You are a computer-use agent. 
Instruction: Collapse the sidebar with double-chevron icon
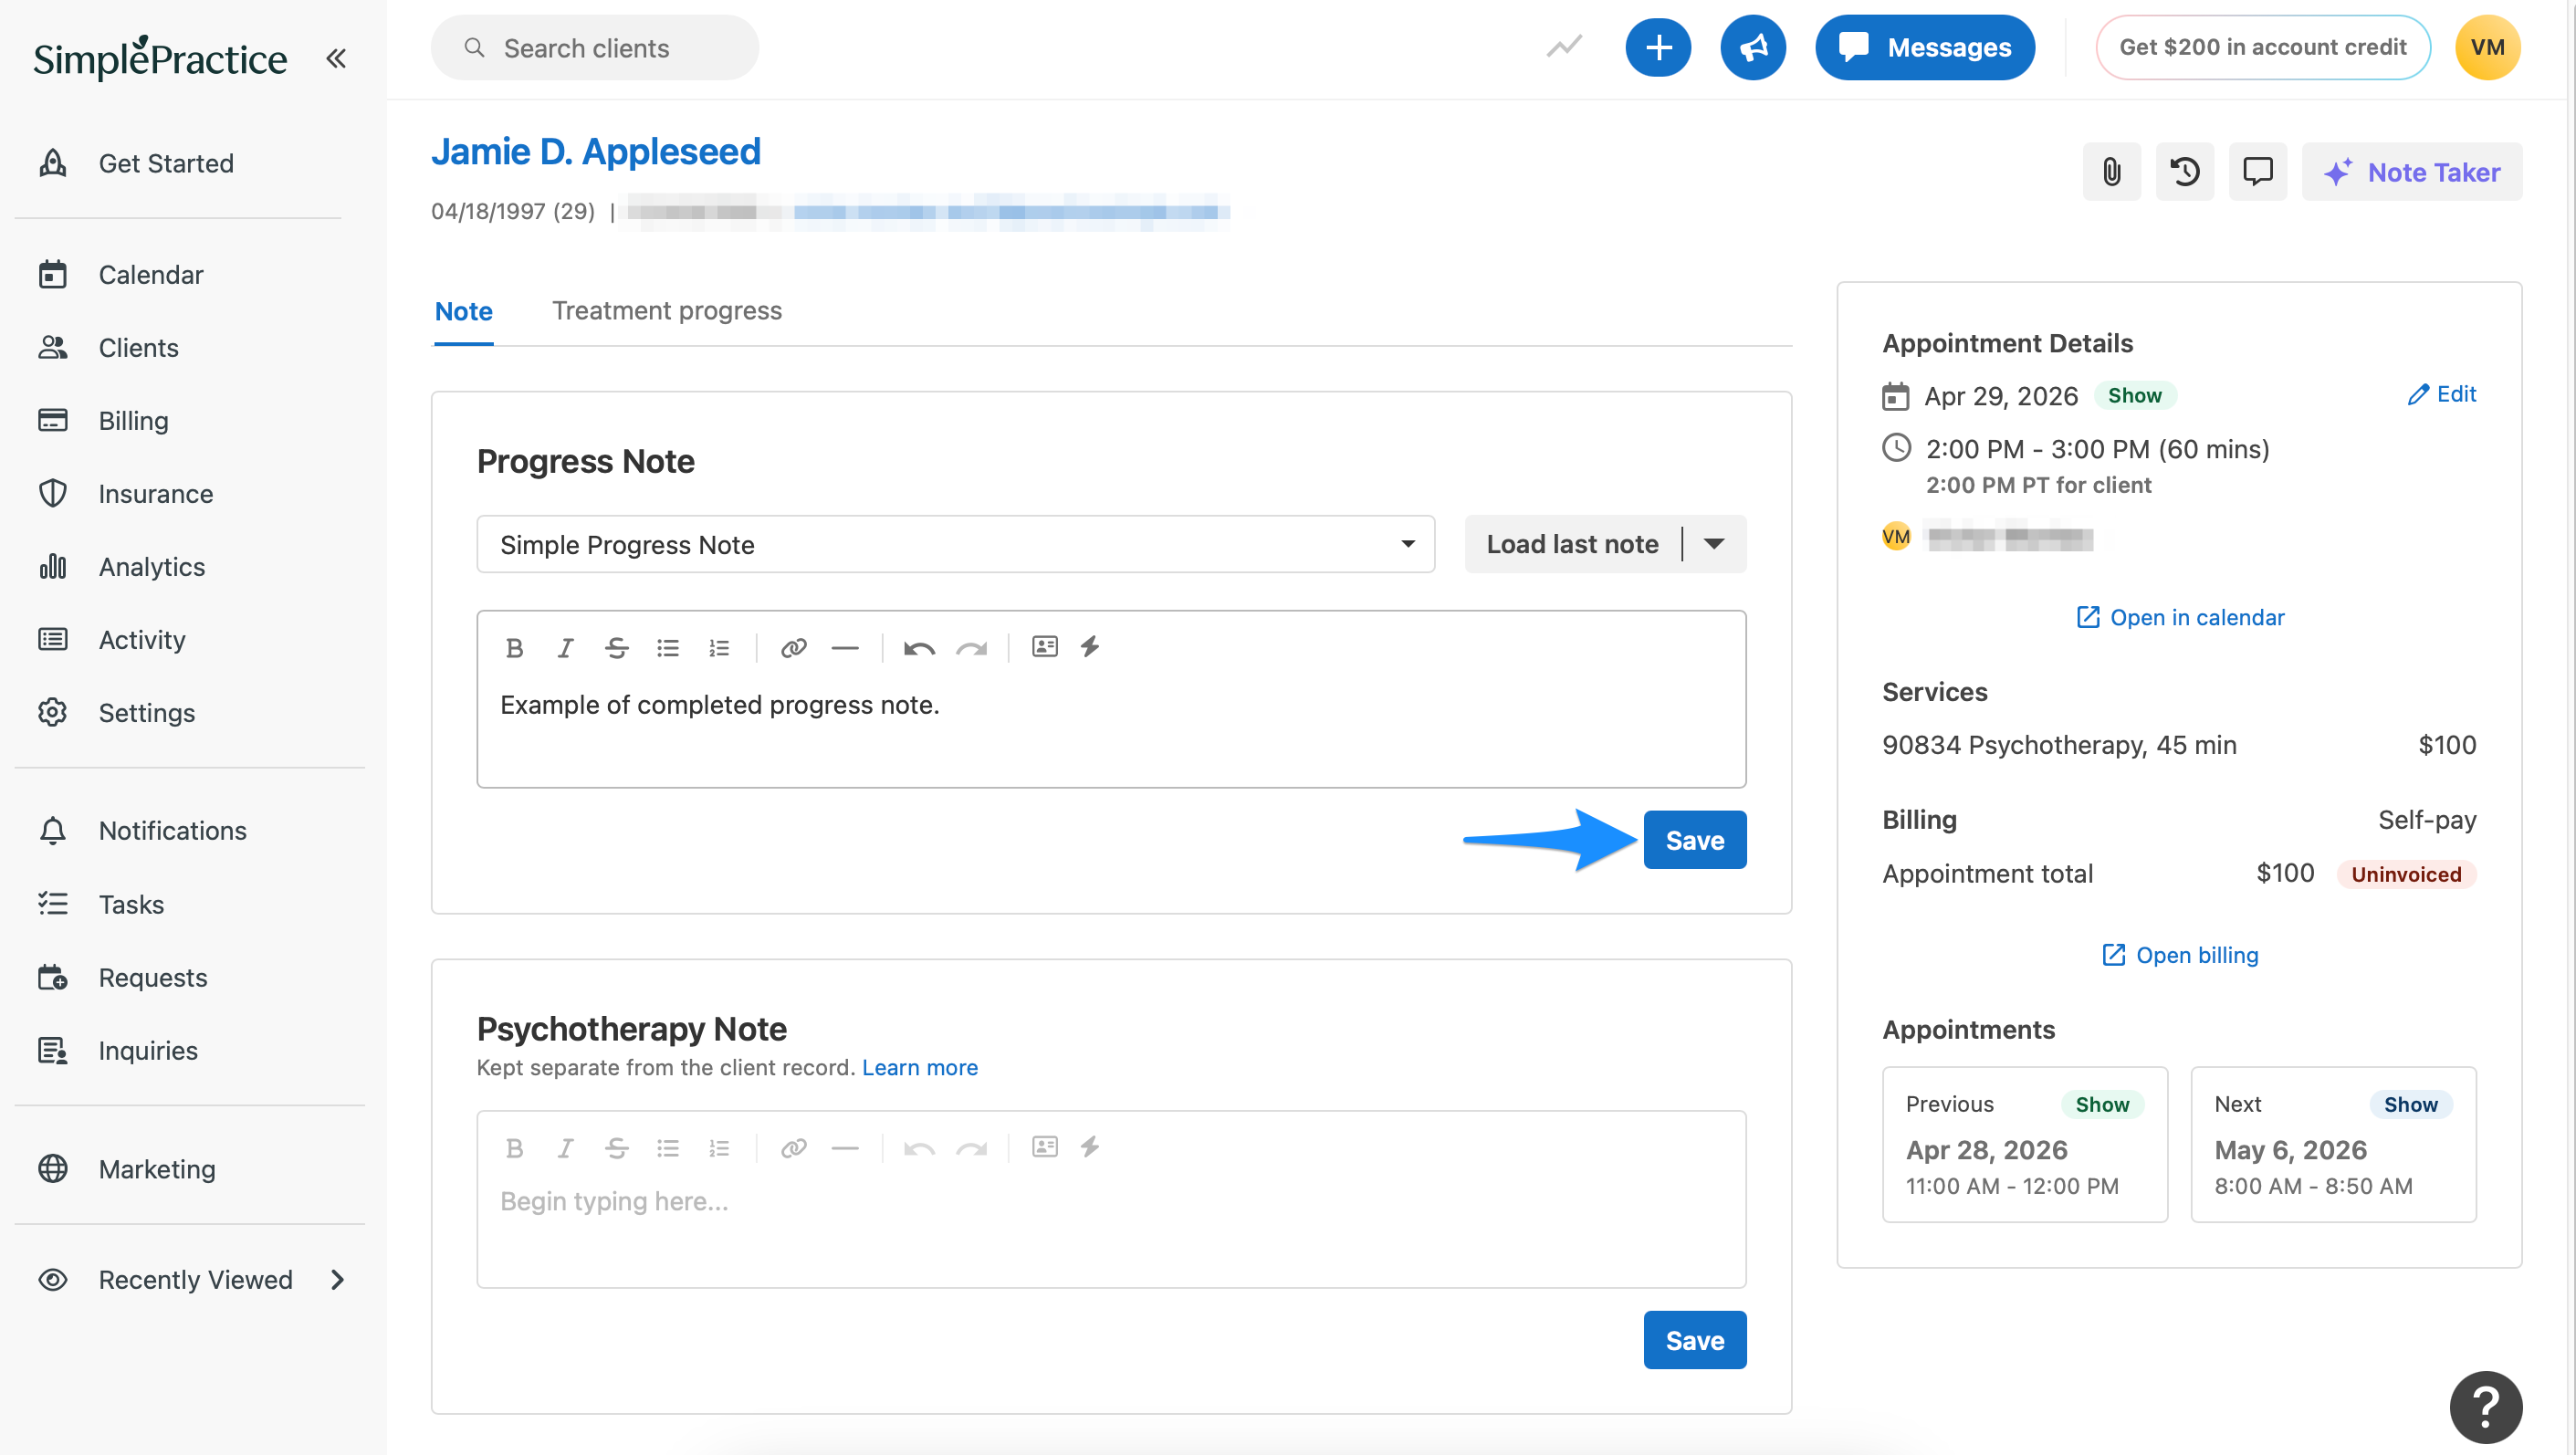[336, 58]
